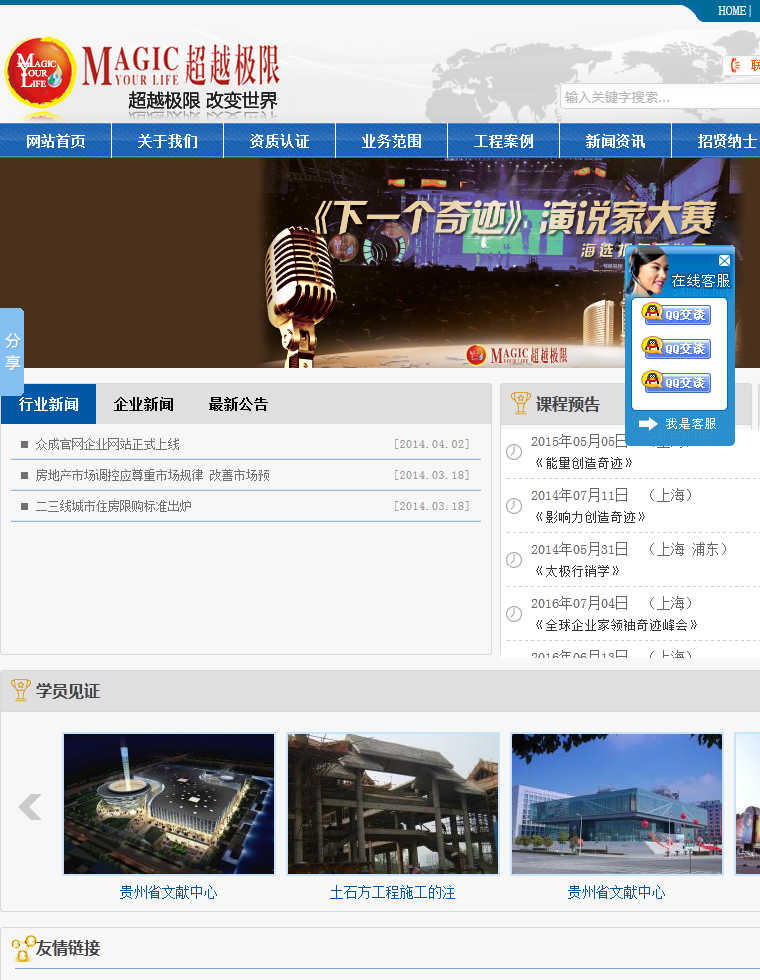Open 资质认证 navigation item
This screenshot has height=980, width=760.
[279, 141]
